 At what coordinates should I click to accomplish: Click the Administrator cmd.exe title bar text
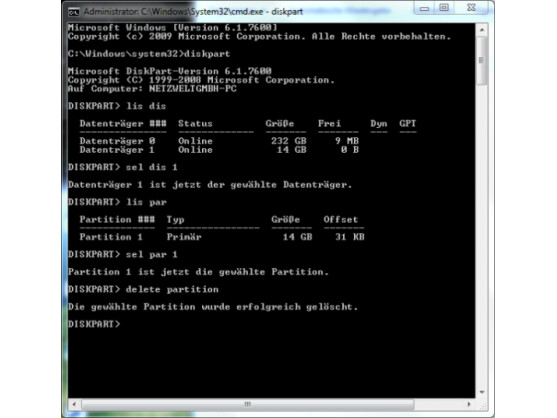(193, 12)
